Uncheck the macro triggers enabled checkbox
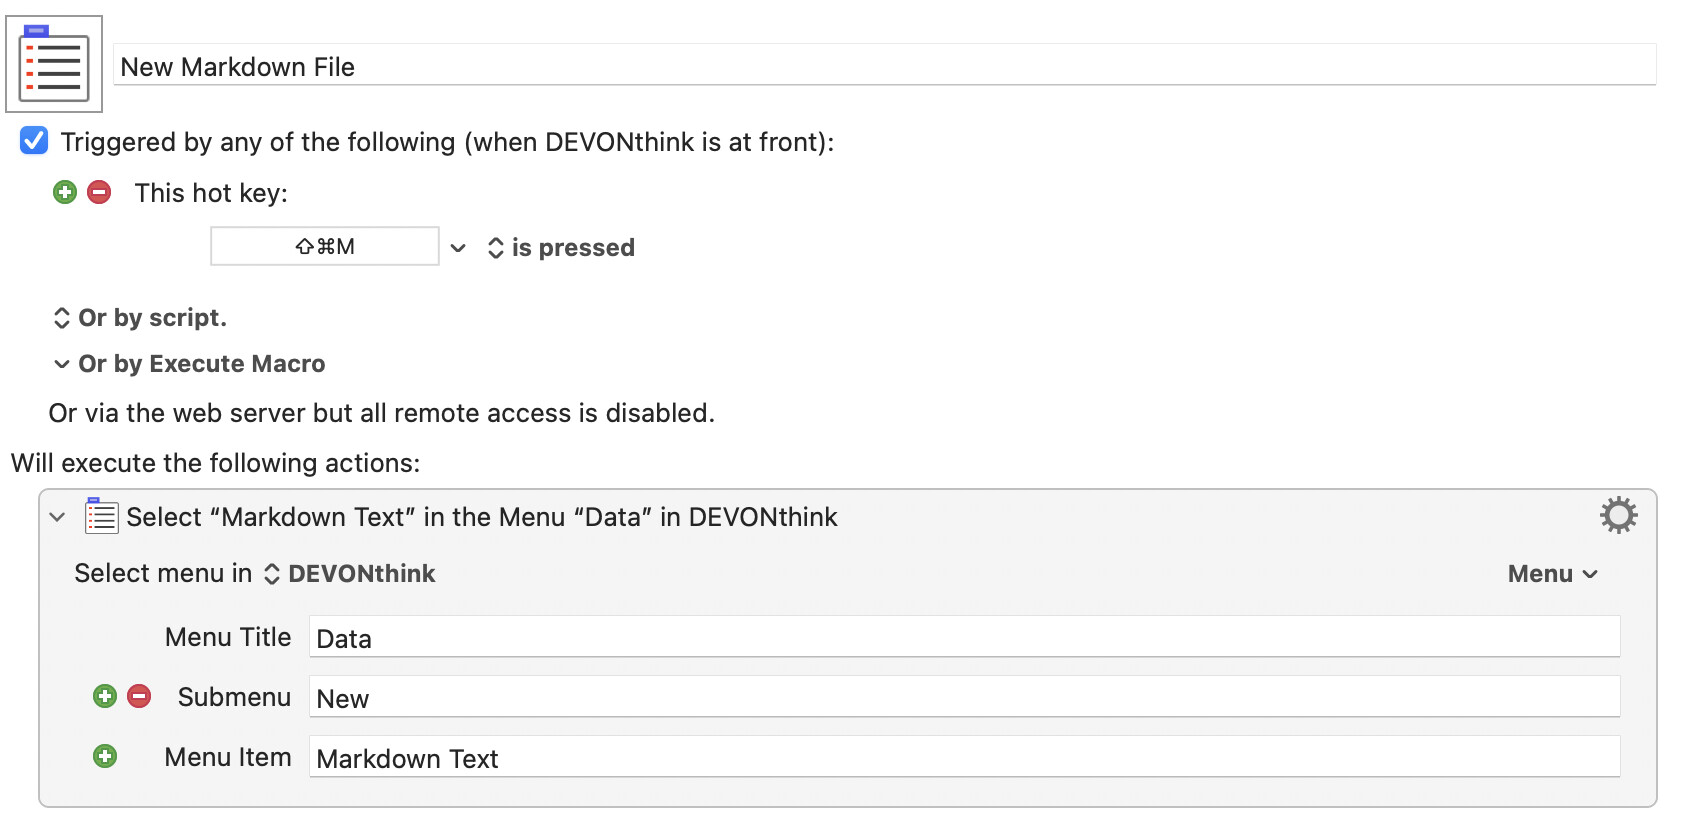Image resolution: width=1682 pixels, height=824 pixels. click(x=34, y=141)
